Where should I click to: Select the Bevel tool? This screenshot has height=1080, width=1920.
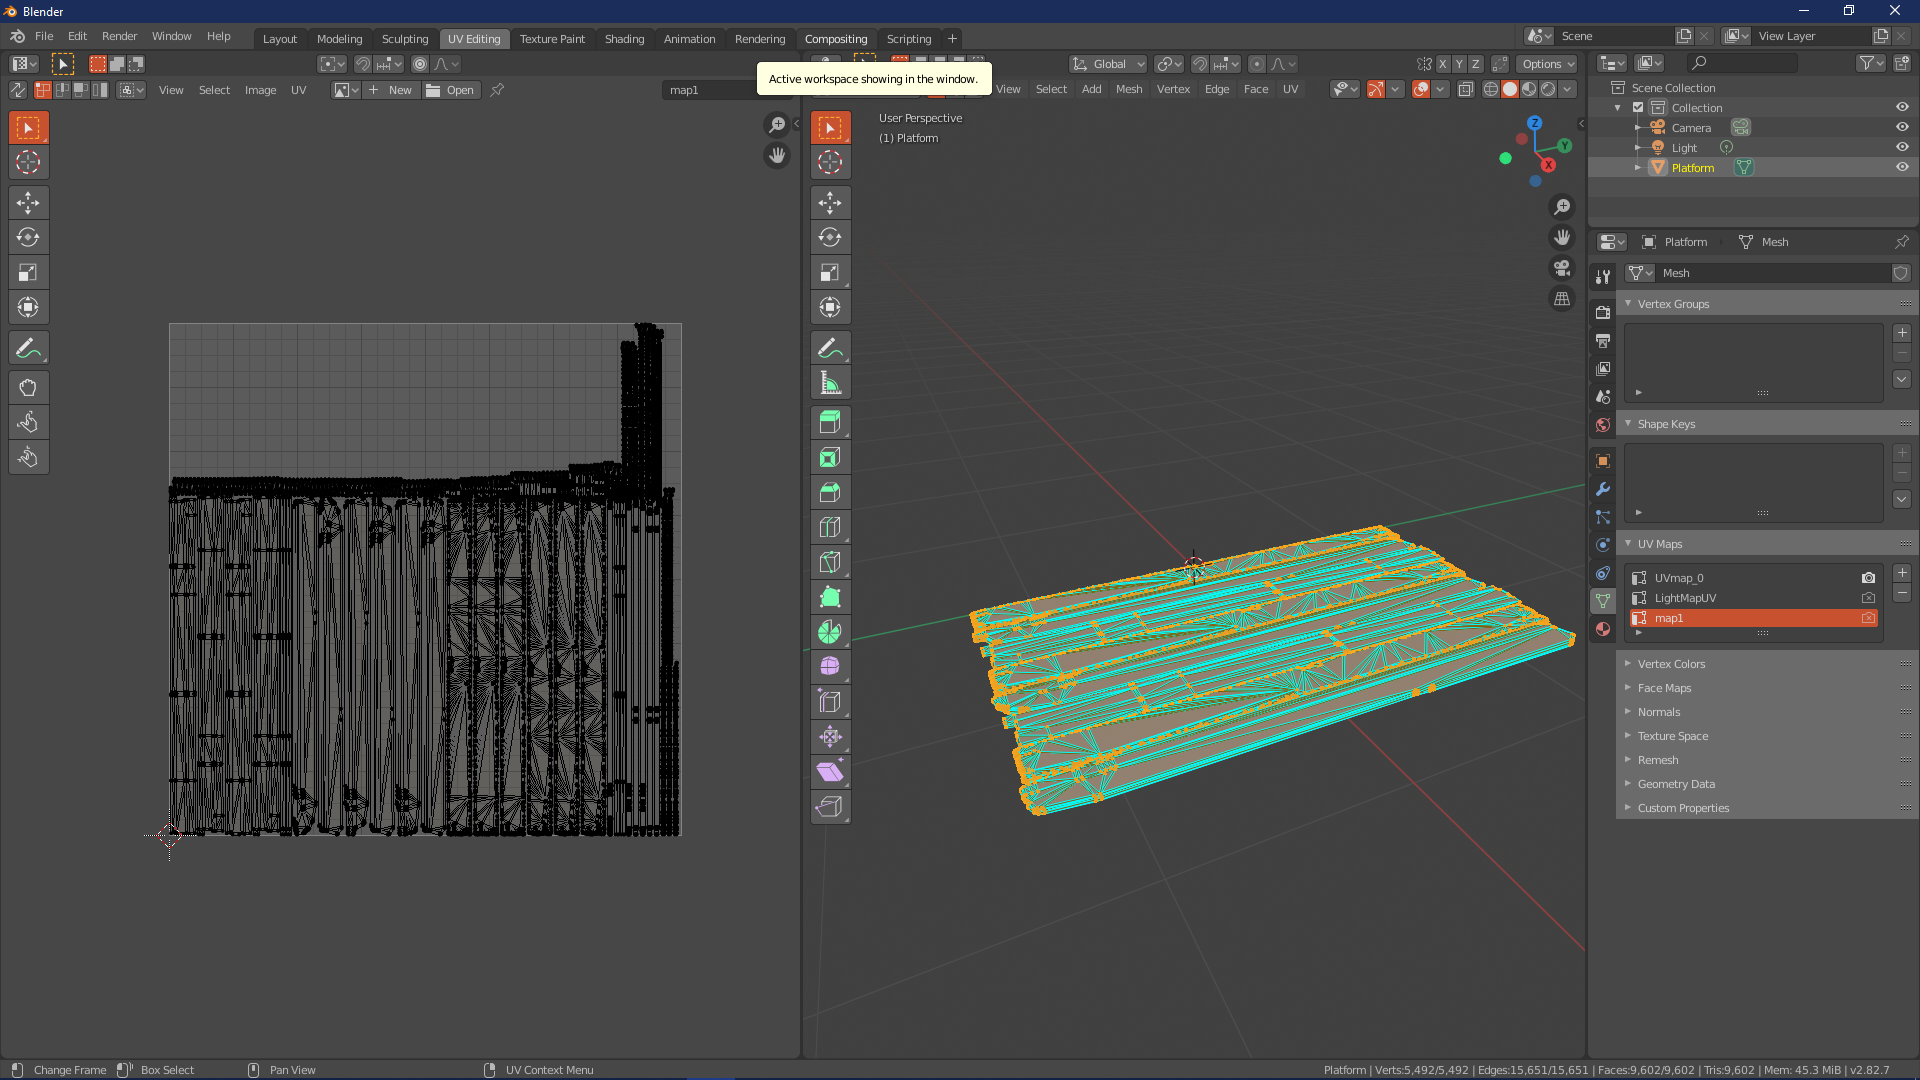830,493
